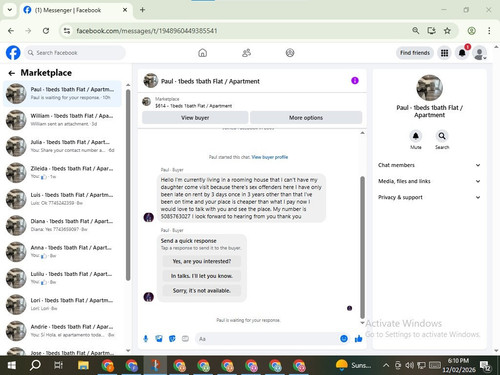Go back using the Marketplace back arrow
The image size is (500, 375).
12,73
